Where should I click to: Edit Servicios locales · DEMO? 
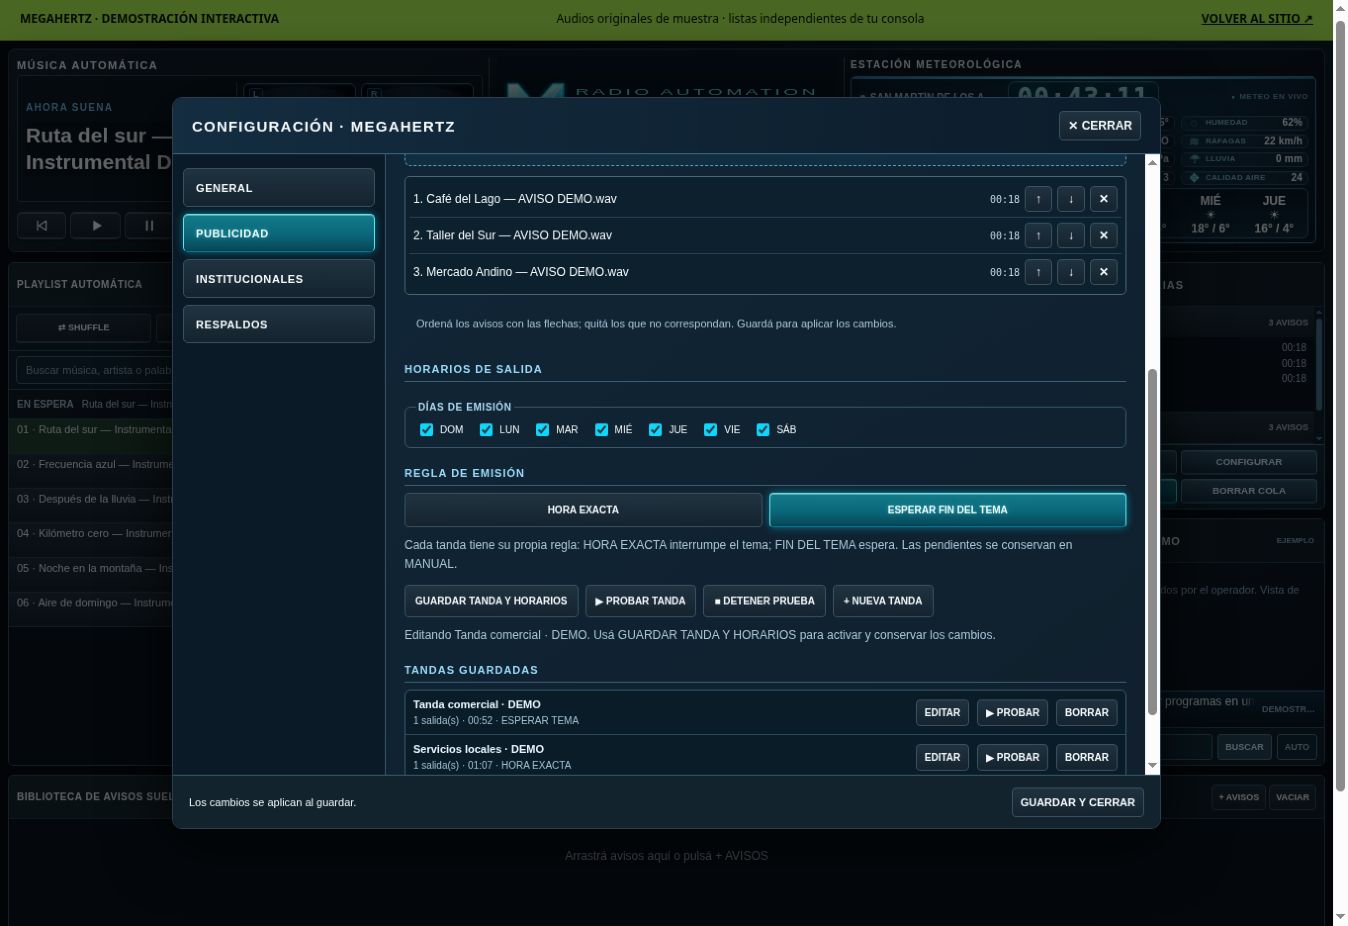click(942, 758)
